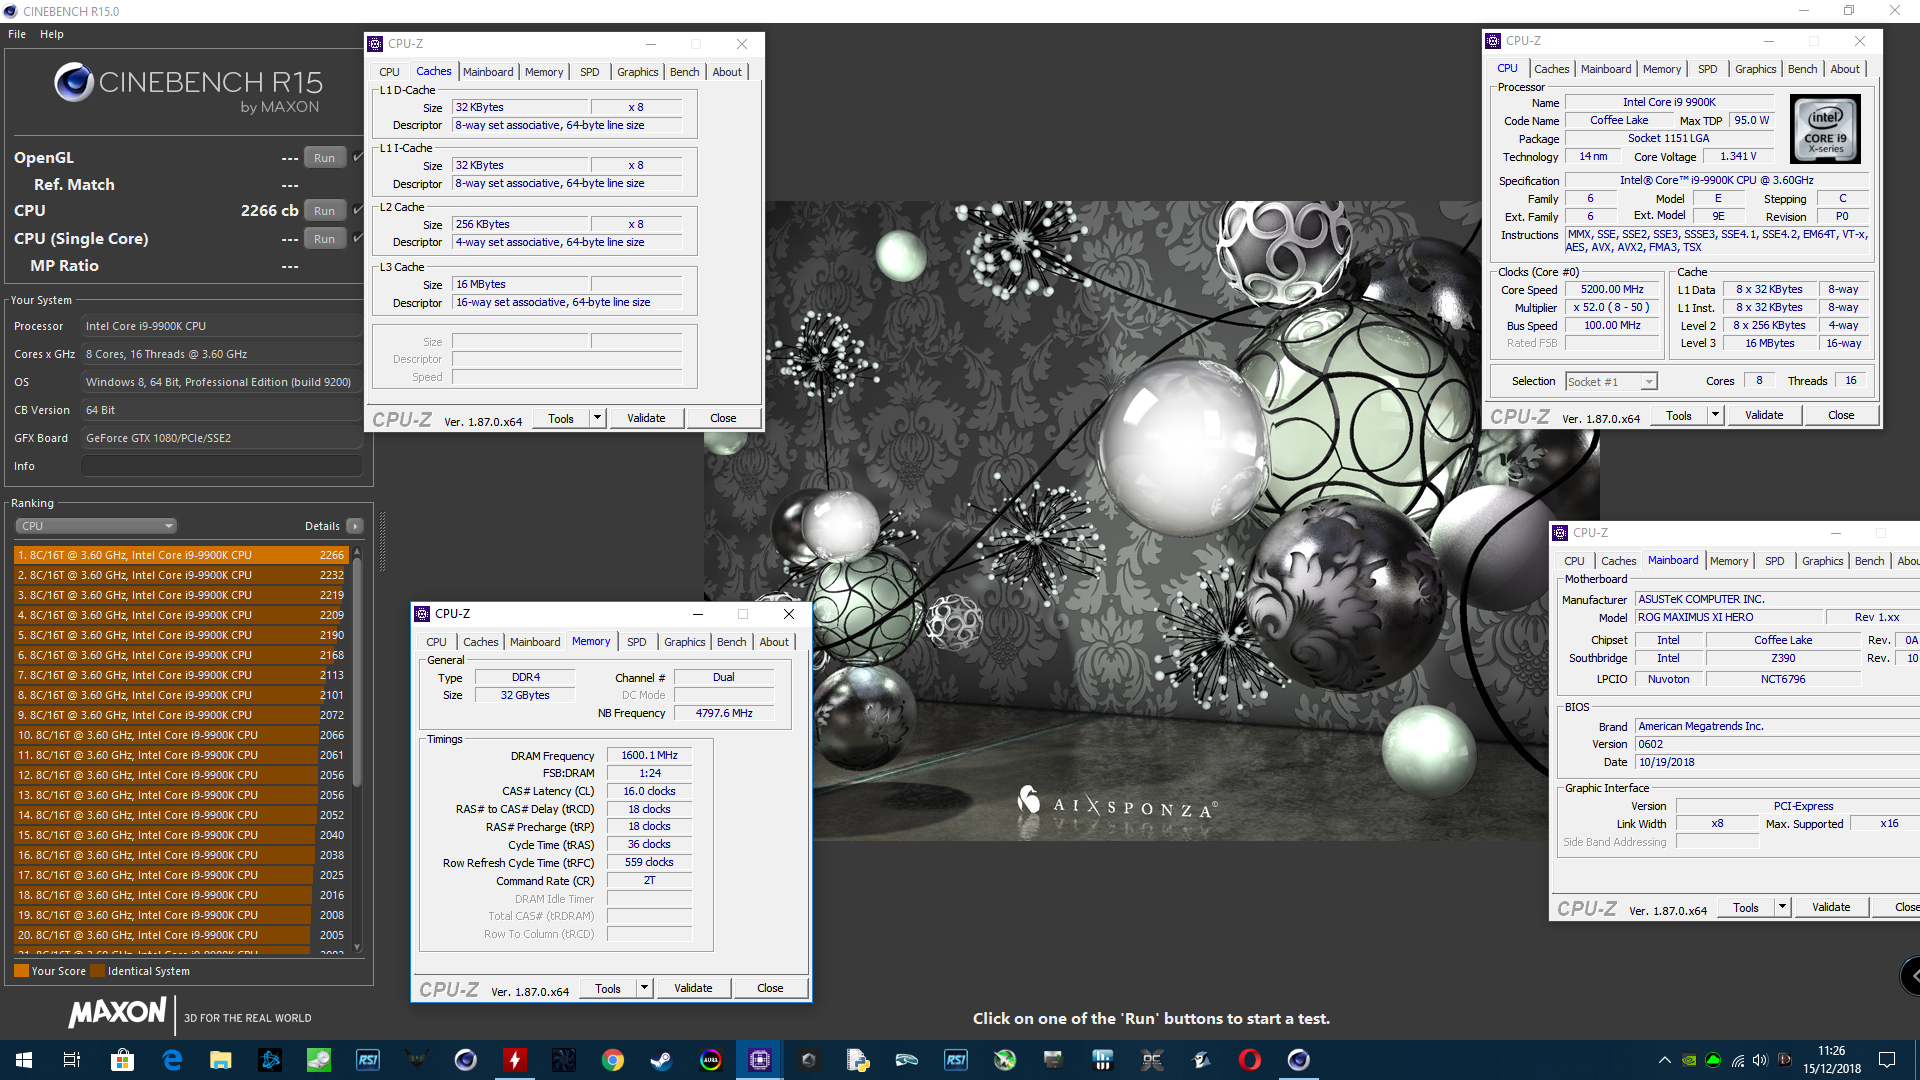Viewport: 1920px width, 1080px height.
Task: Run the CPU benchmark
Action: coord(324,210)
